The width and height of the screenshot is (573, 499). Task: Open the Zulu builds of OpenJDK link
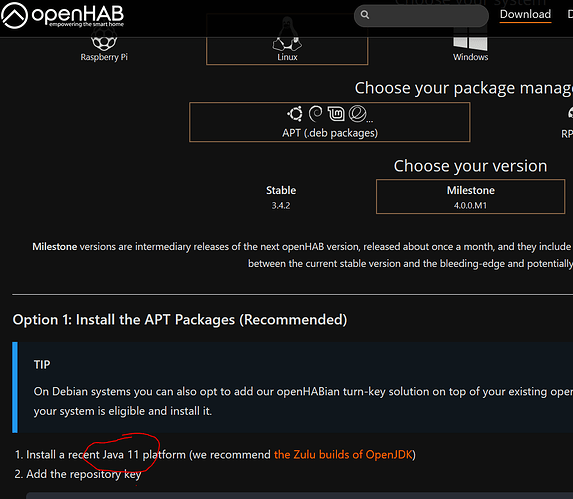[x=343, y=454]
